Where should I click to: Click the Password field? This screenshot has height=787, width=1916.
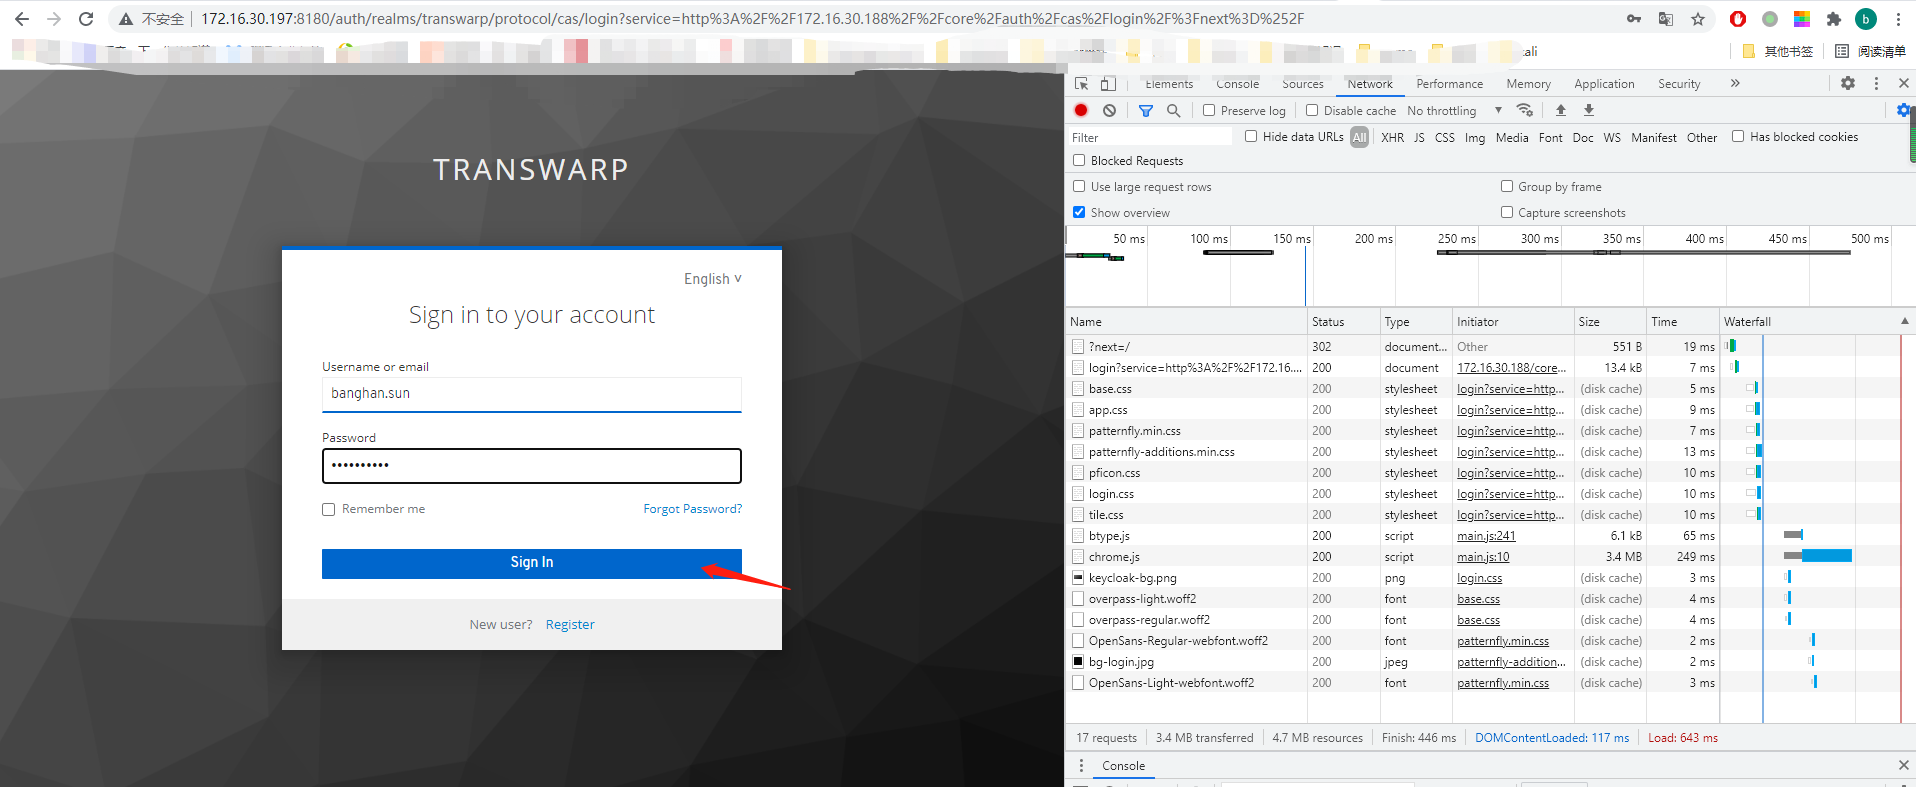coord(532,466)
